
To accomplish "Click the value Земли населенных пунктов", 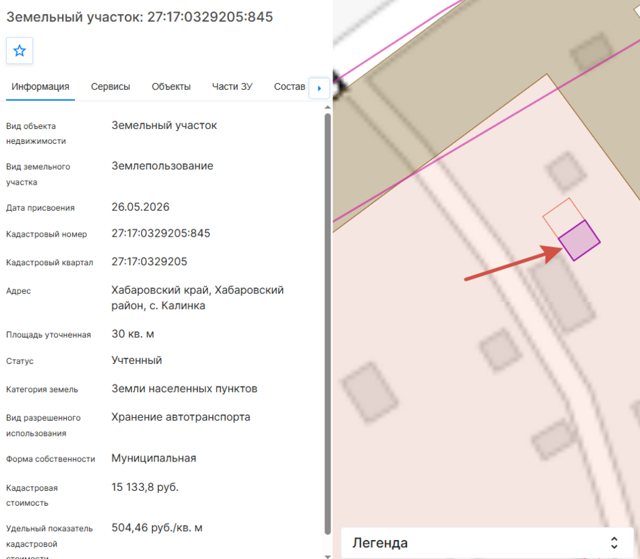I will [x=184, y=388].
